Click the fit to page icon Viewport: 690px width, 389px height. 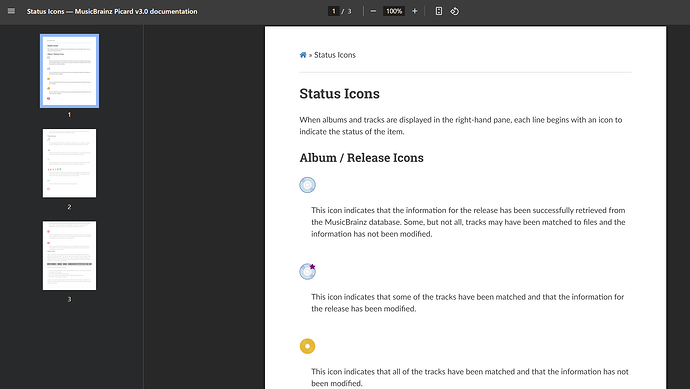(439, 11)
